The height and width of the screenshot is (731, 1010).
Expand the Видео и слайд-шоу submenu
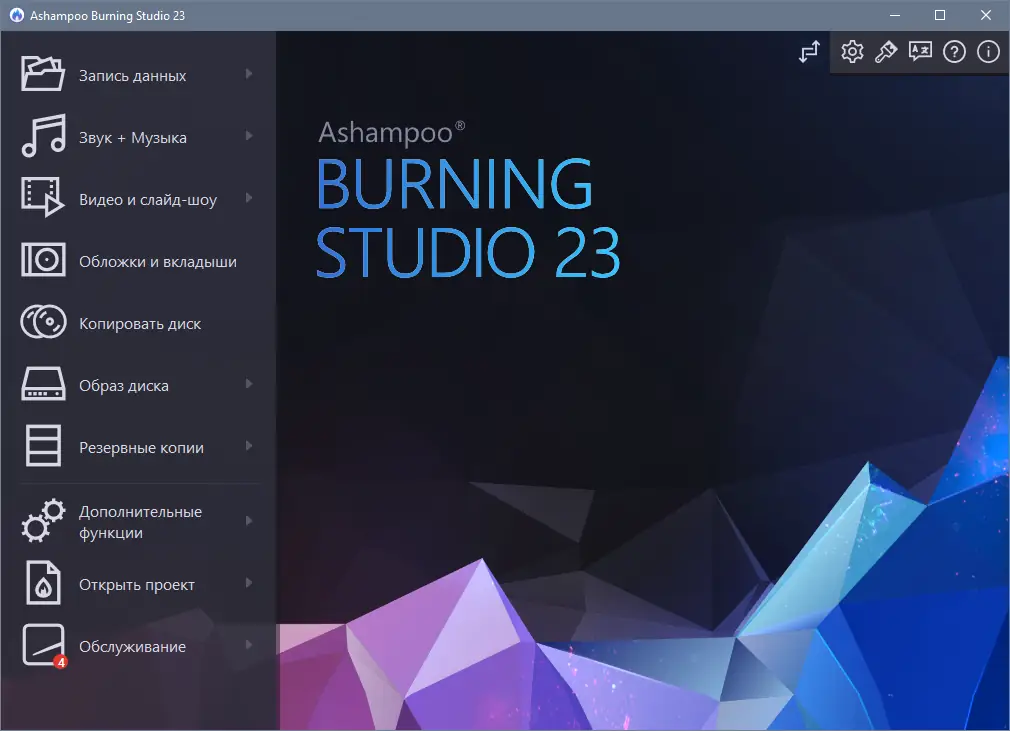coord(250,198)
